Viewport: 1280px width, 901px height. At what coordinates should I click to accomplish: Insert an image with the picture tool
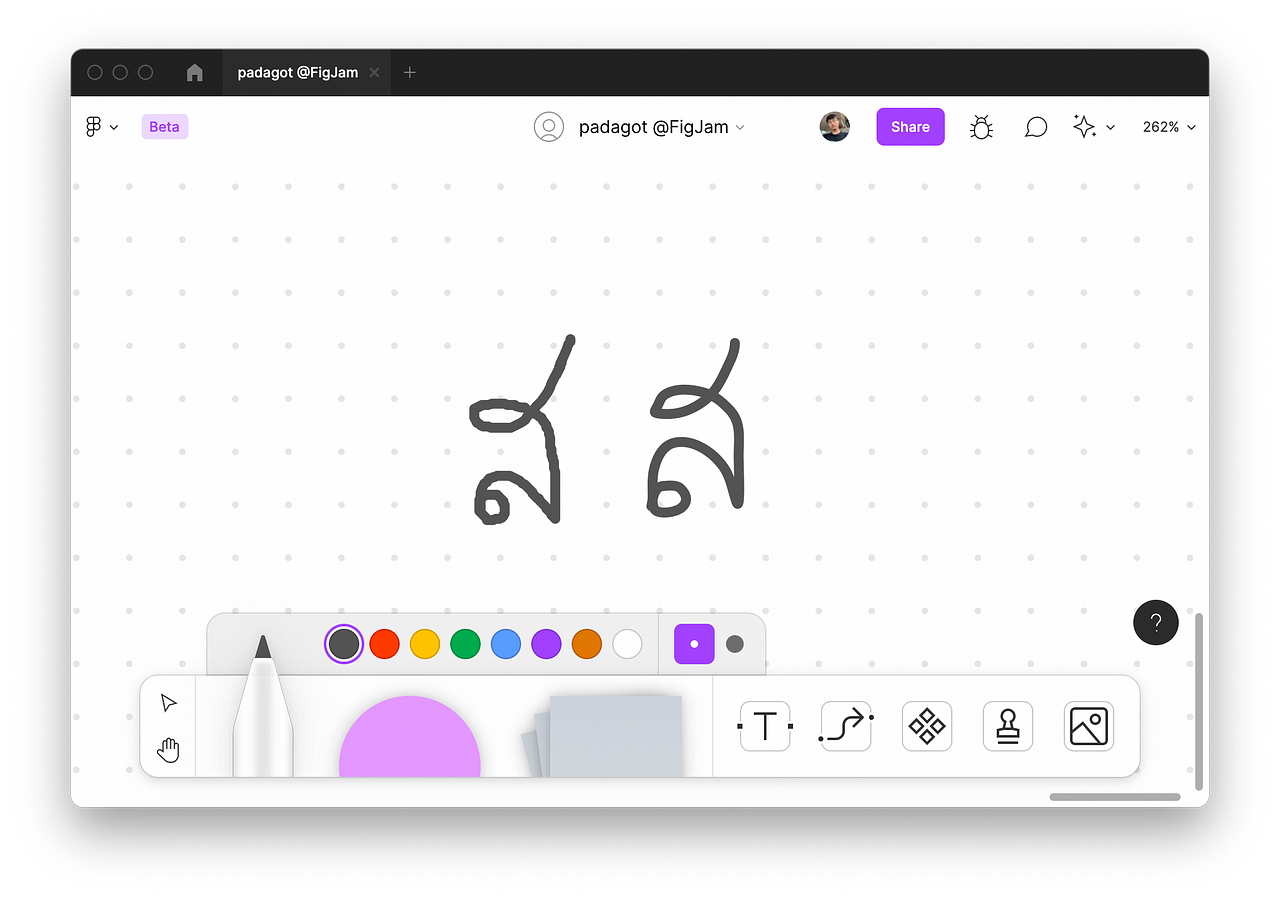pyautogui.click(x=1089, y=726)
